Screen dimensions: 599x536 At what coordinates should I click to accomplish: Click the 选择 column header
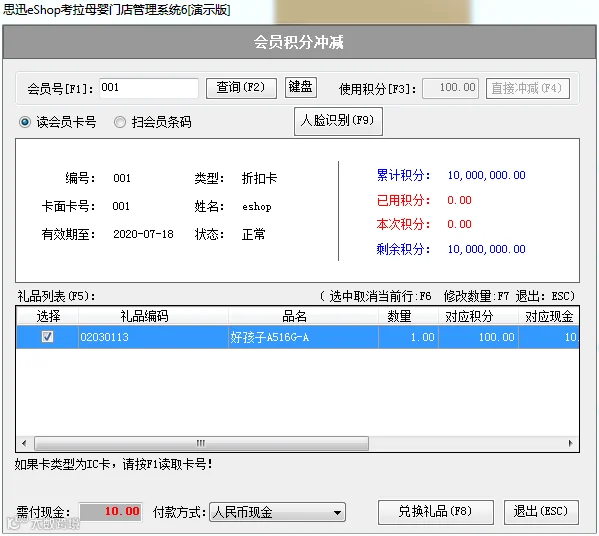(x=48, y=316)
